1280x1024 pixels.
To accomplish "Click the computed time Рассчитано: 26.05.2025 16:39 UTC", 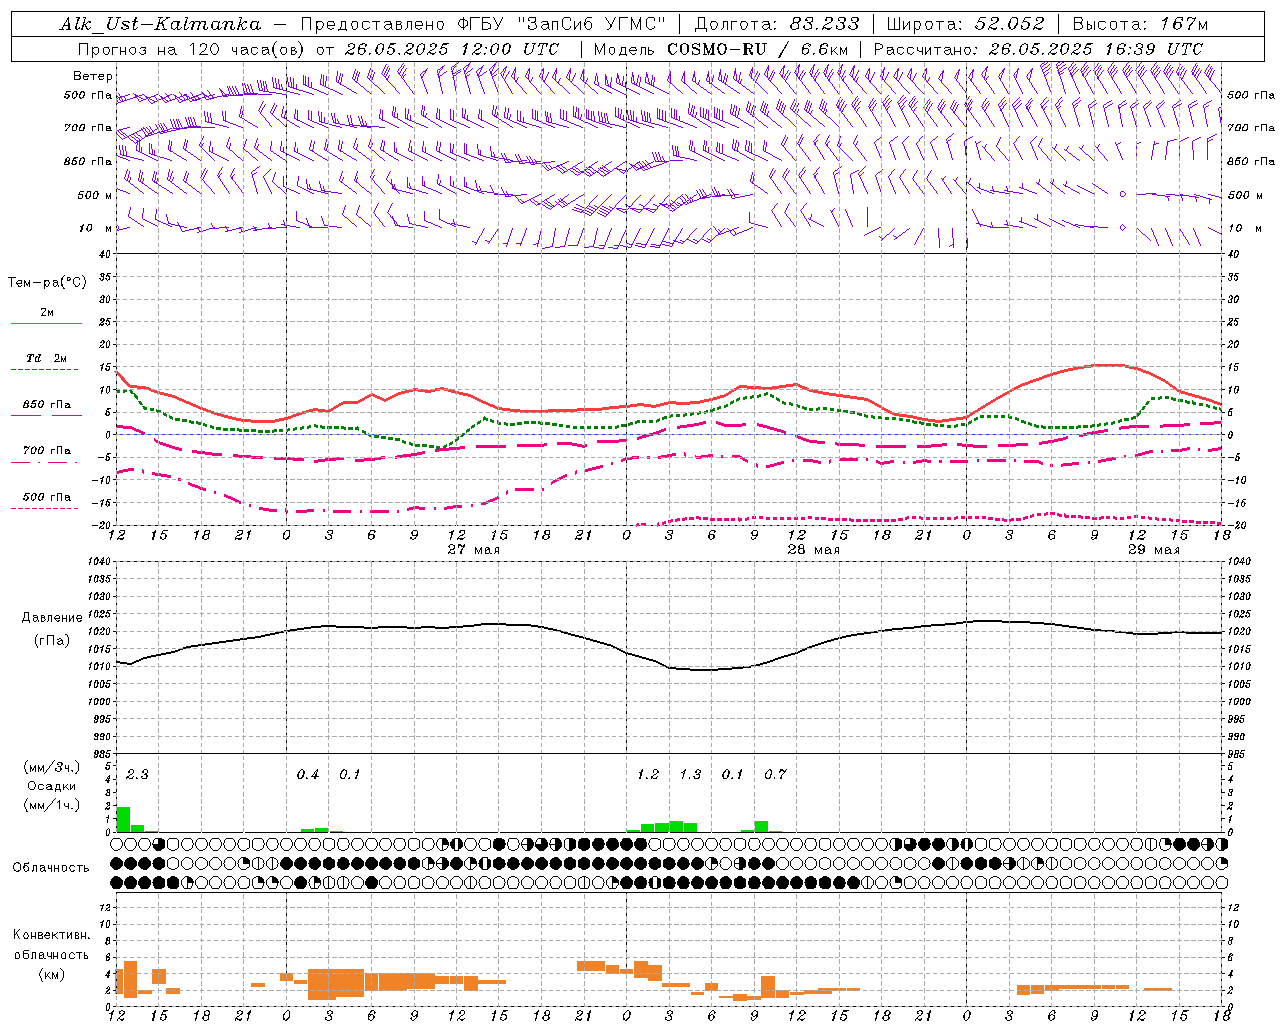I will [1038, 49].
